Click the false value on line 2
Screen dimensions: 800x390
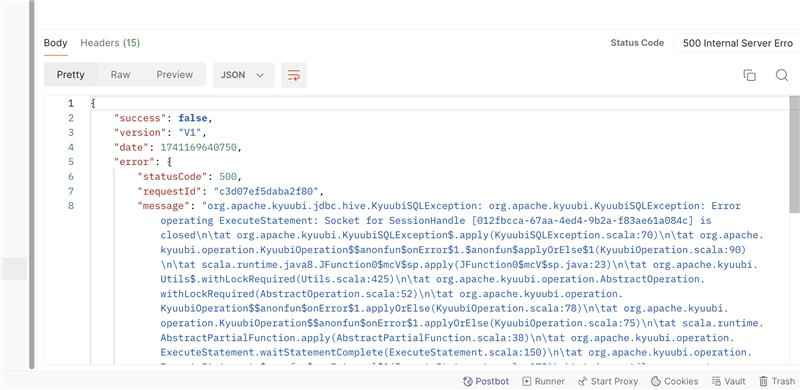tap(192, 118)
